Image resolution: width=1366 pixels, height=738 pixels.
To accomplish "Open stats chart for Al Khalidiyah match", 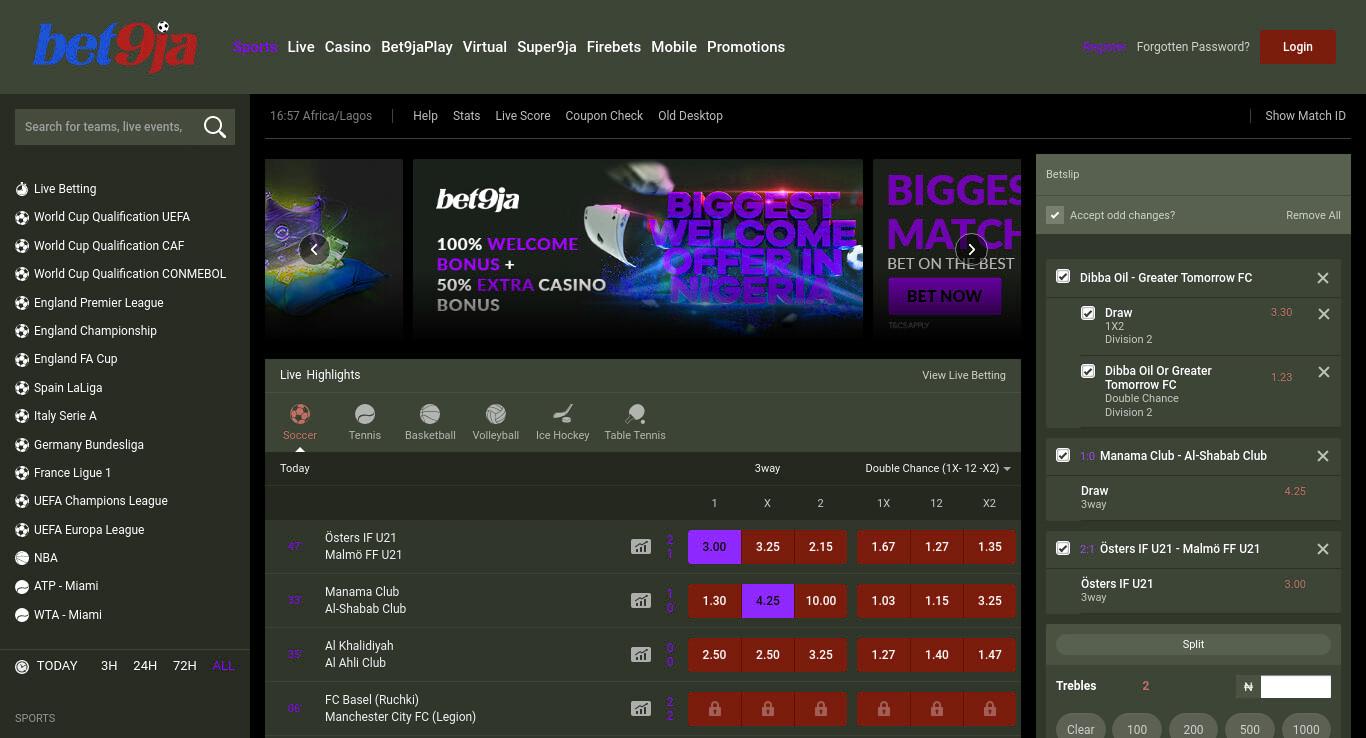I will click(x=641, y=655).
